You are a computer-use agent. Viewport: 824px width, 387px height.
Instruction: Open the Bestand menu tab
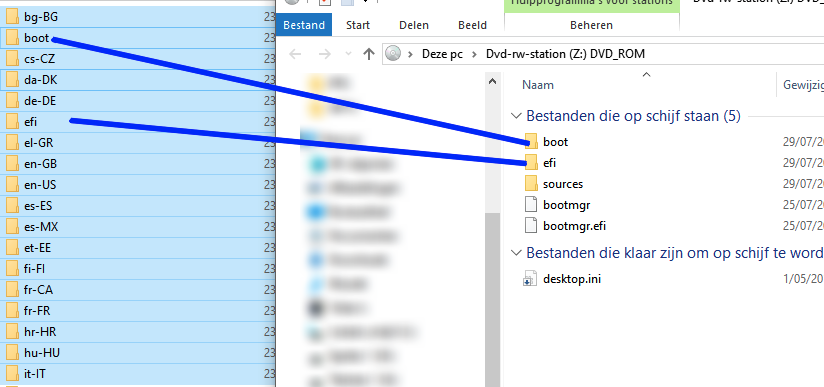pos(304,25)
